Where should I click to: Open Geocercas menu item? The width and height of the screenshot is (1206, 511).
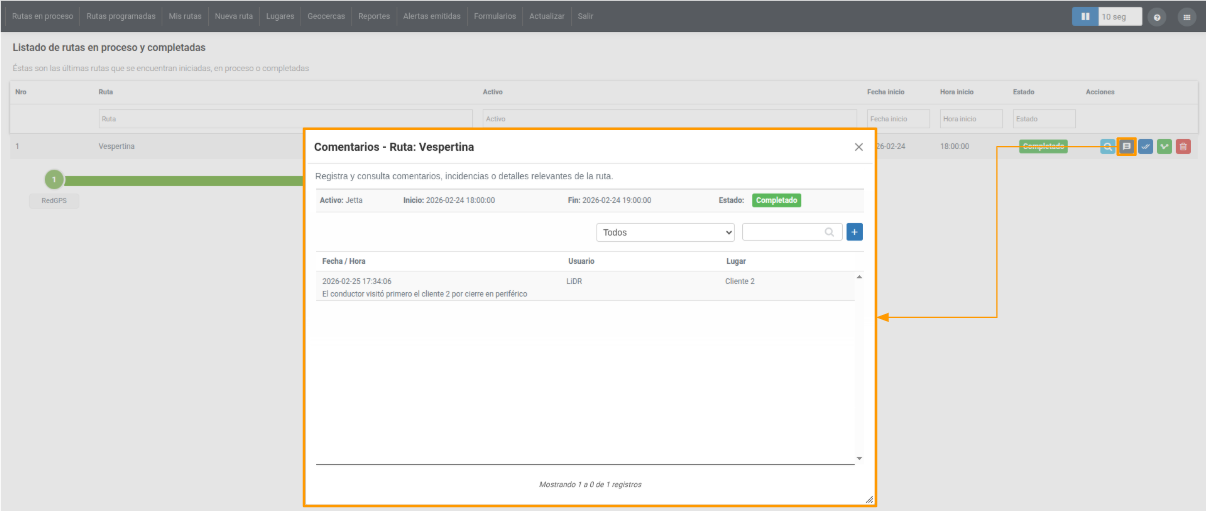tap(326, 16)
